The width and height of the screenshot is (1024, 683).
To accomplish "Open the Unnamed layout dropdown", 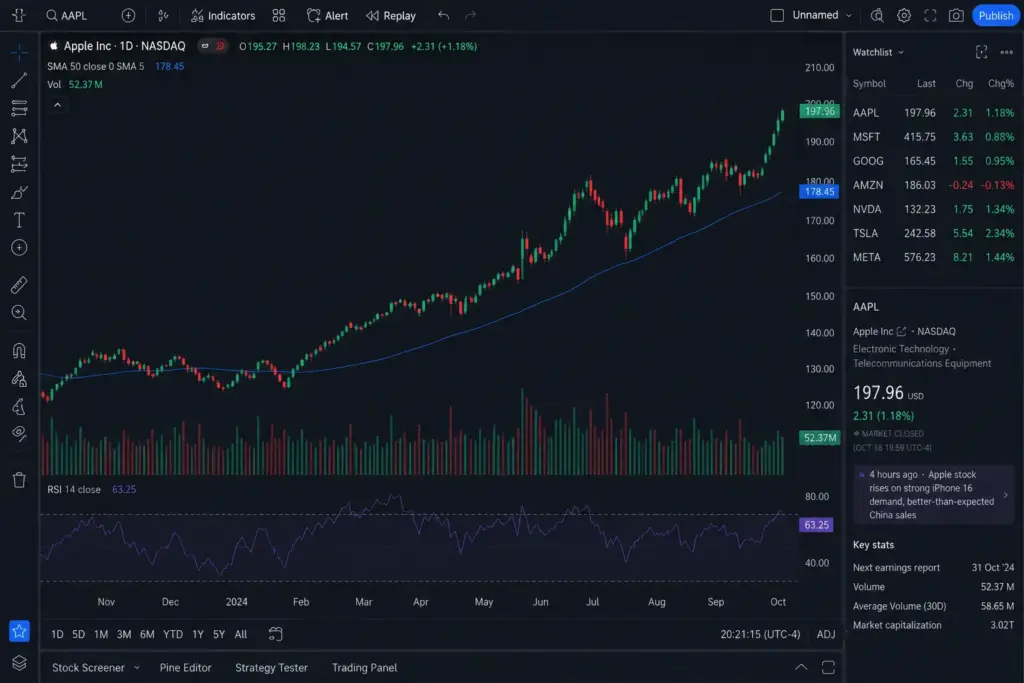I will [x=822, y=15].
